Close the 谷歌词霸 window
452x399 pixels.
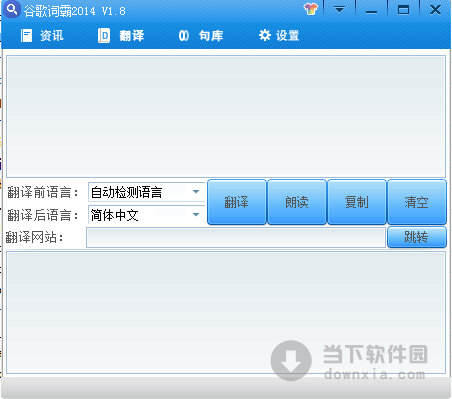point(435,9)
